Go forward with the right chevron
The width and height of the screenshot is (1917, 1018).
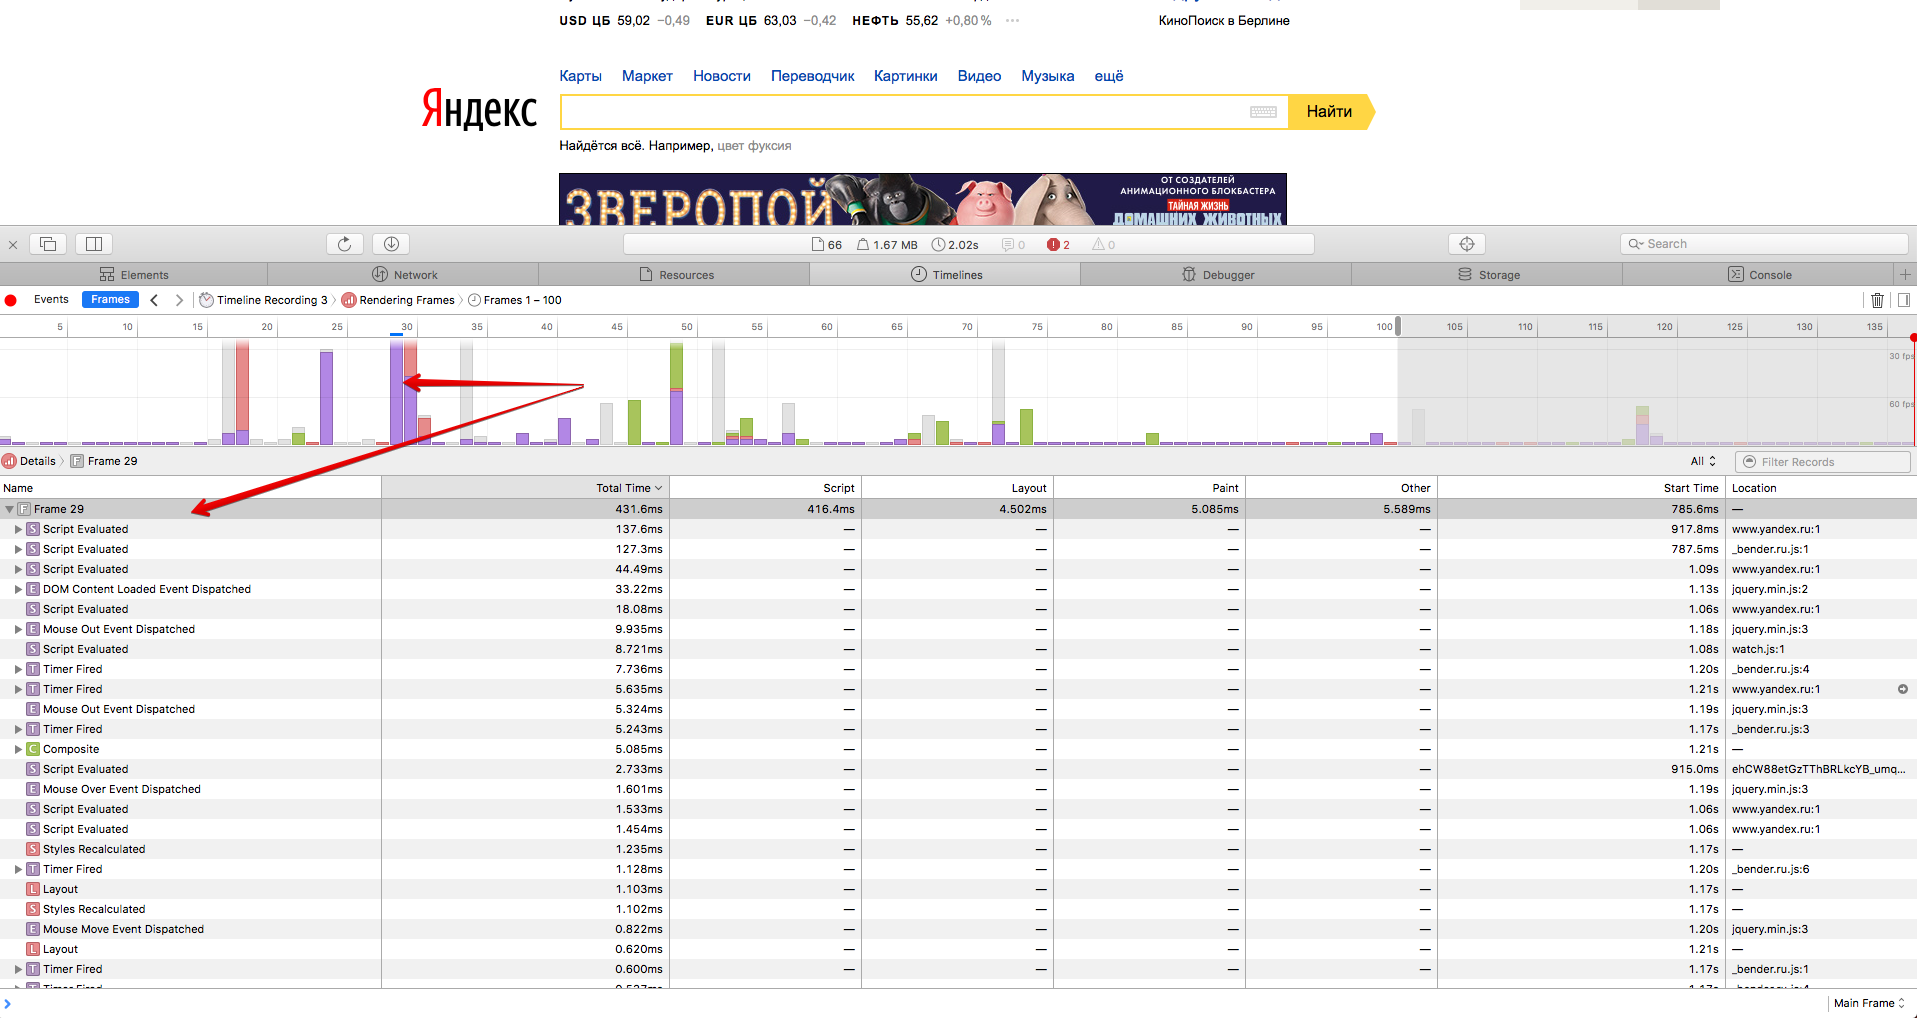point(179,300)
